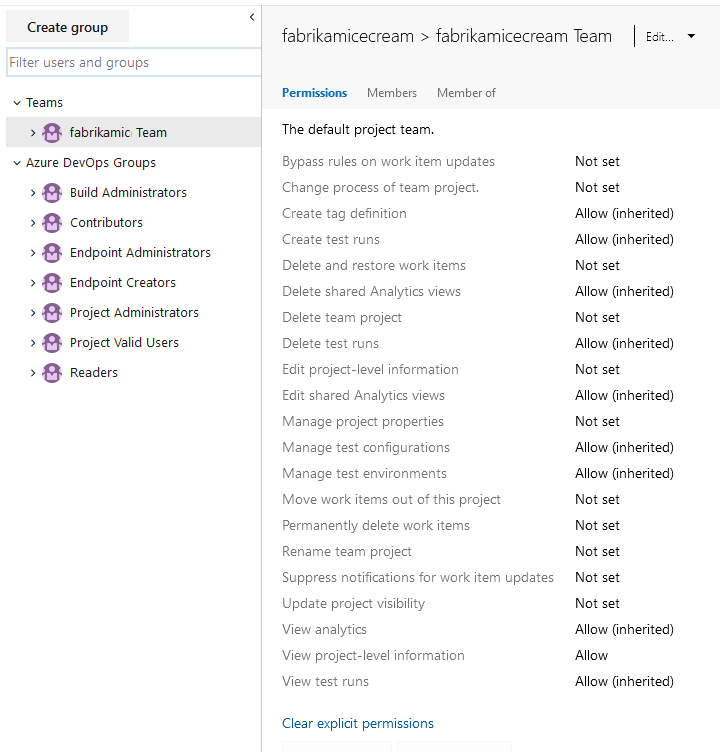Change View analytics permission value
This screenshot has height=753, width=721.
click(624, 629)
